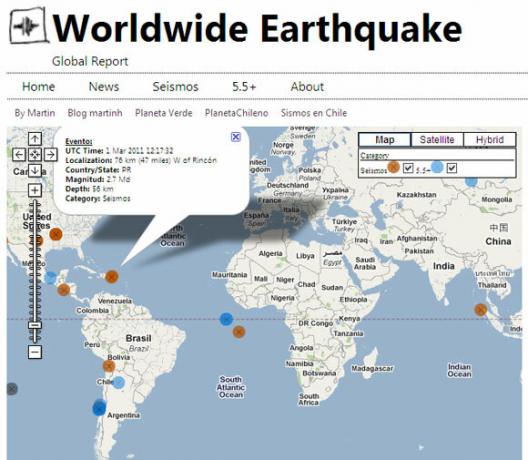
Task: Open the Home menu item
Action: pyautogui.click(x=38, y=87)
